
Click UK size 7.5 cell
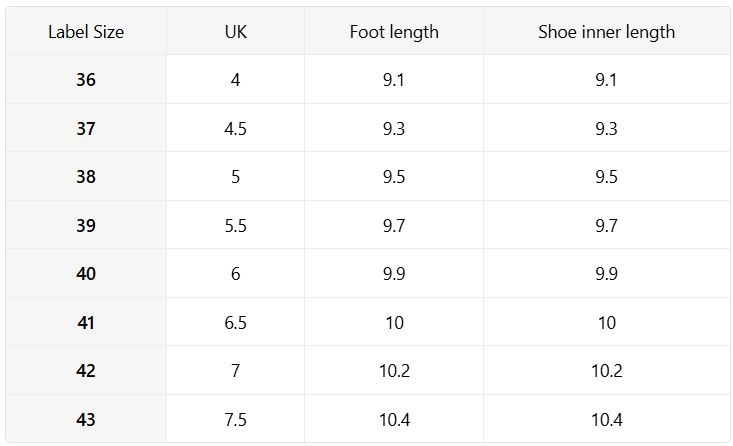pos(235,420)
